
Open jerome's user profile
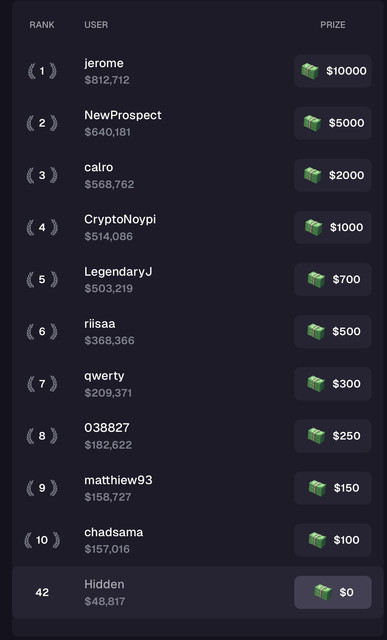coord(104,63)
